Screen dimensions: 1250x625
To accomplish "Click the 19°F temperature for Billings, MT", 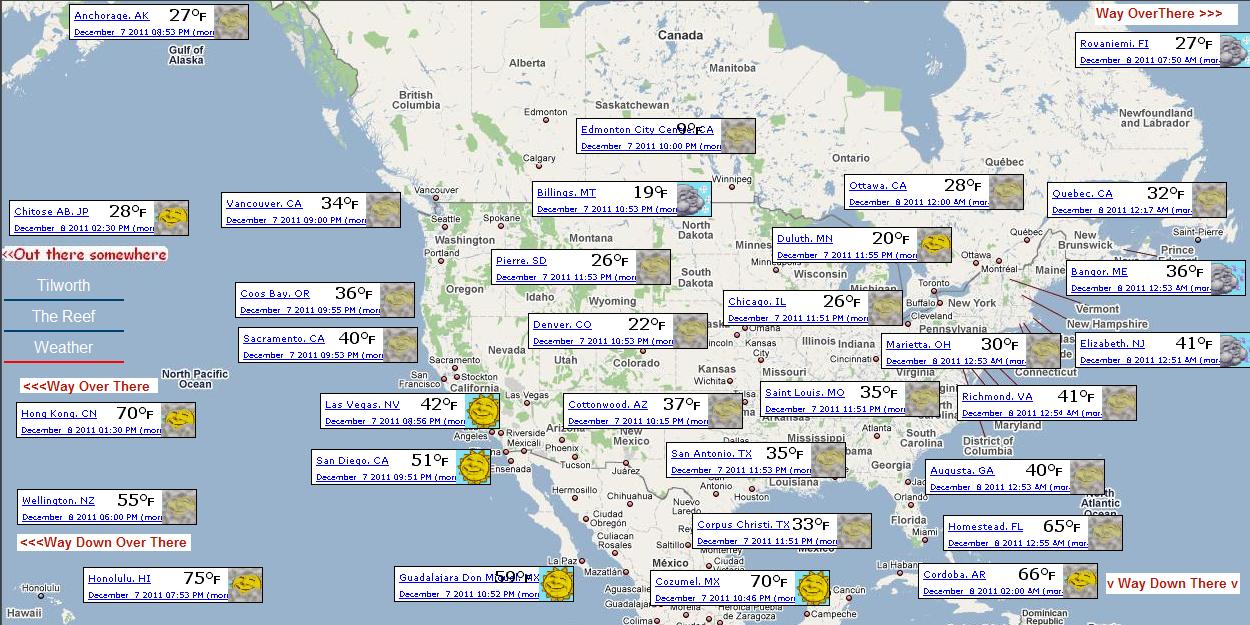I will [x=650, y=192].
